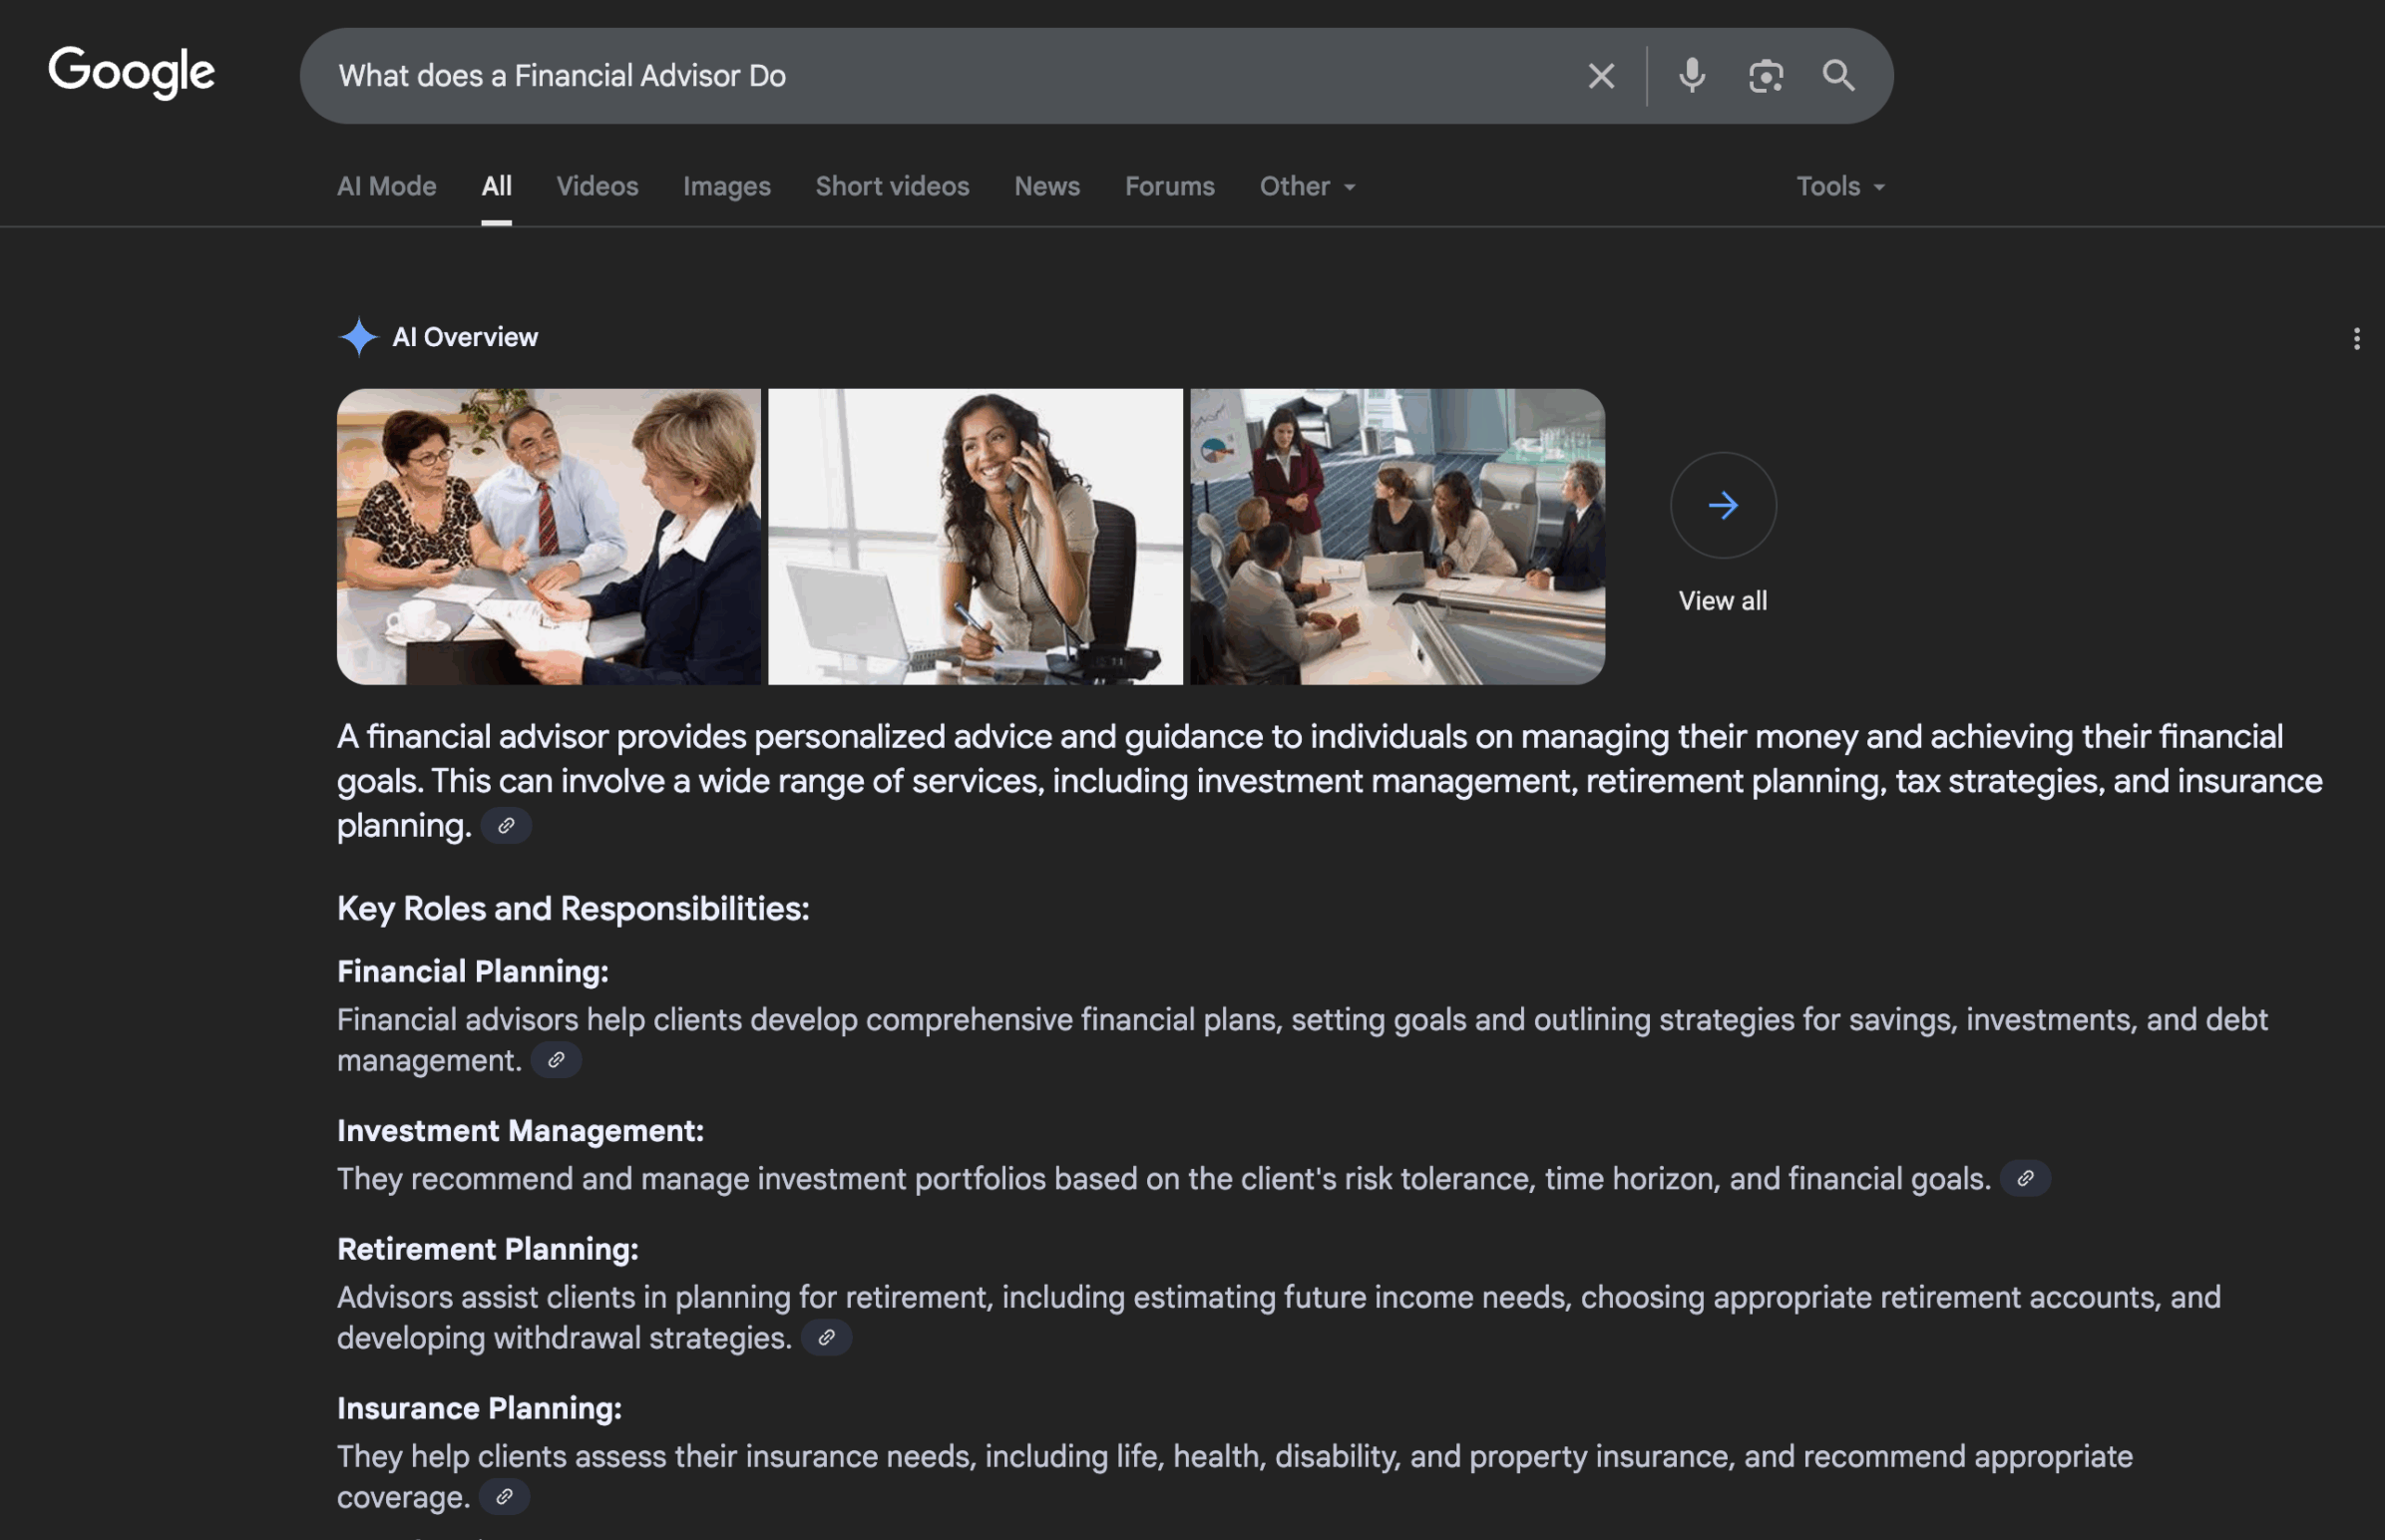Image resolution: width=2385 pixels, height=1540 pixels.
Task: Open the thumbnail of woman on the phone
Action: click(x=975, y=537)
